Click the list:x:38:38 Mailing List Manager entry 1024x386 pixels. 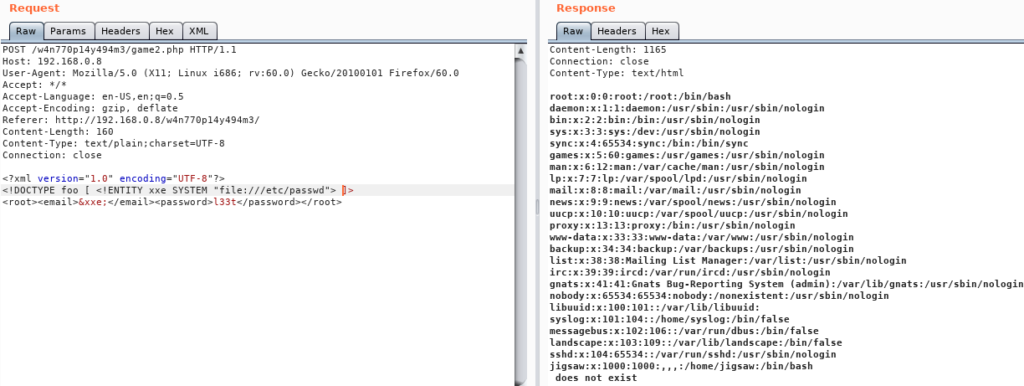(x=728, y=261)
